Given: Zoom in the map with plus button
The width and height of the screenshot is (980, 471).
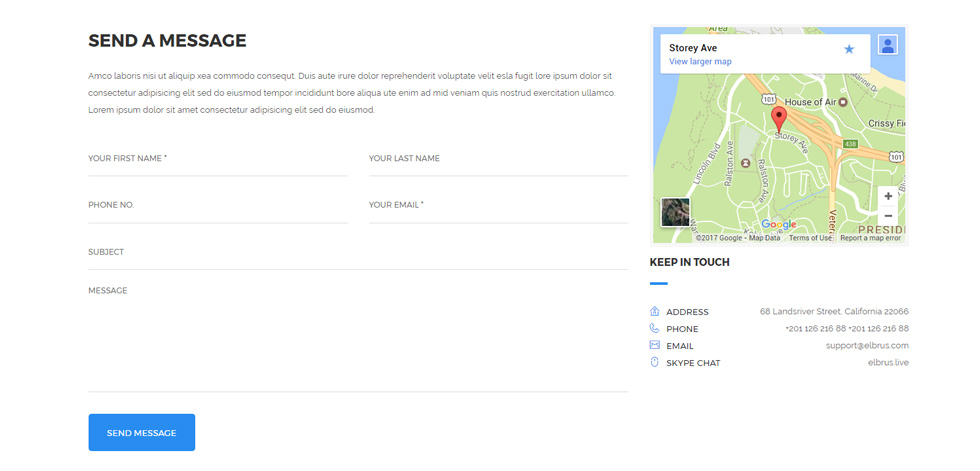Looking at the screenshot, I should 888,196.
